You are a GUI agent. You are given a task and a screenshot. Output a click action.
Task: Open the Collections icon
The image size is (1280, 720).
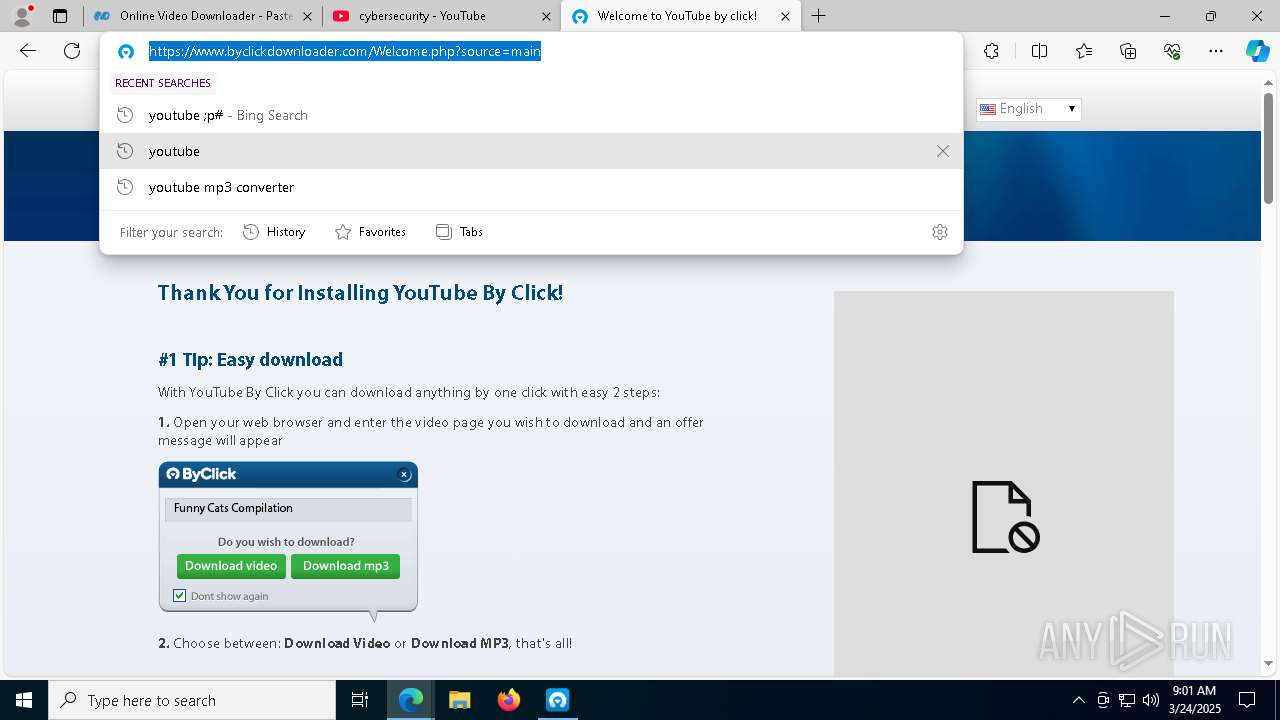pyautogui.click(x=1128, y=51)
